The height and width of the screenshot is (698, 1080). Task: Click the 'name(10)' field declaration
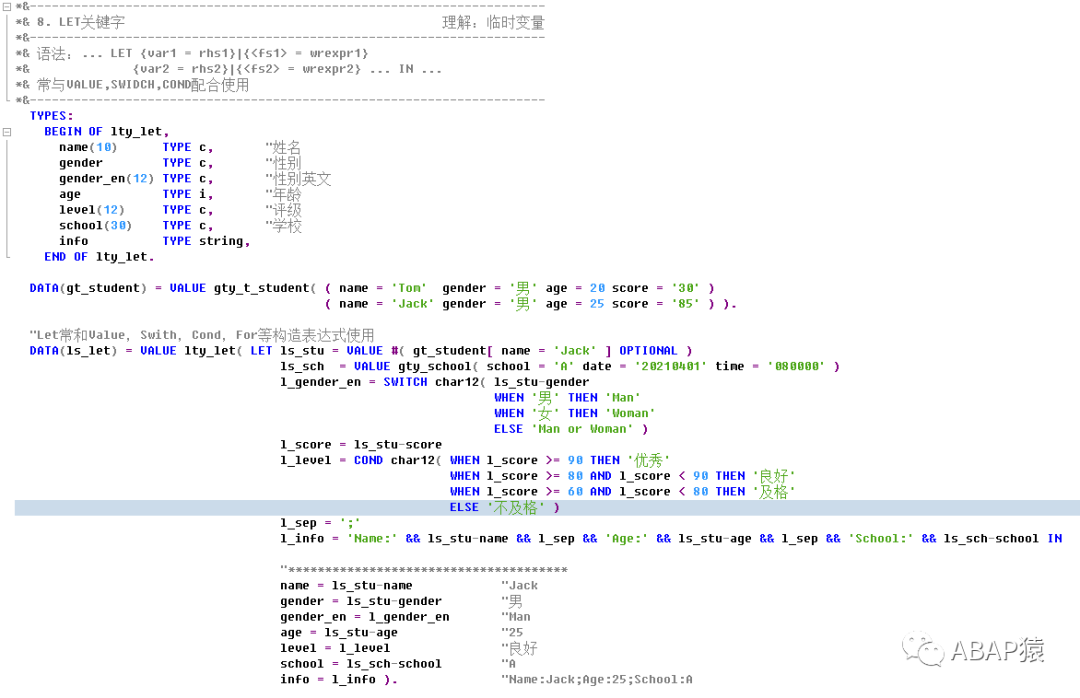[87, 147]
